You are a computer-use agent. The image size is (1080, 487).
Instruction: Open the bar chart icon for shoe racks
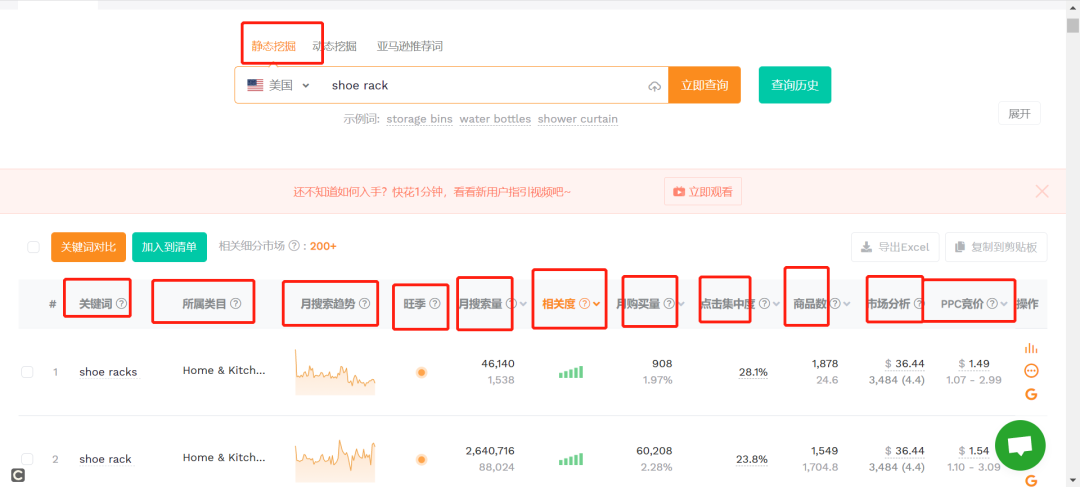(1031, 348)
